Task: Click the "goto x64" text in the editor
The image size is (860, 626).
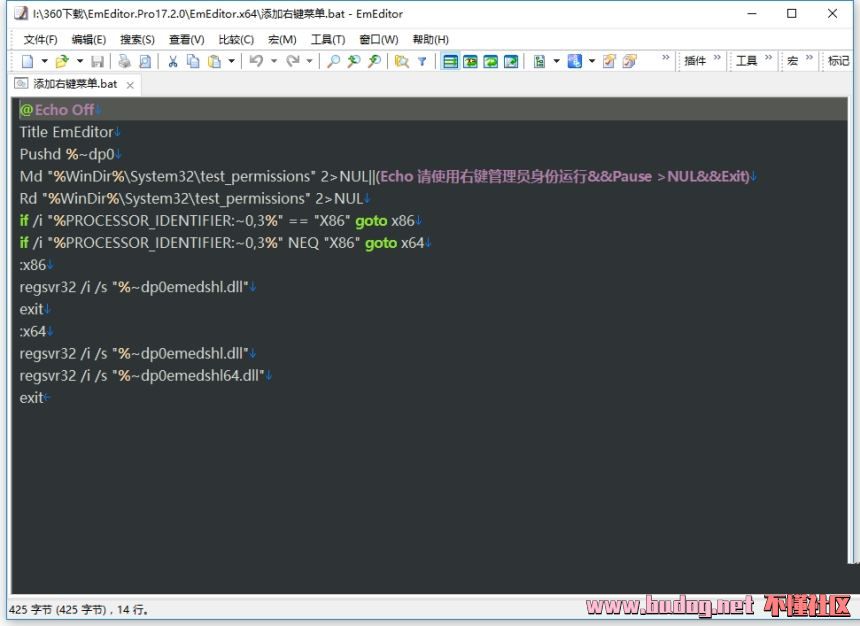Action: tap(395, 243)
